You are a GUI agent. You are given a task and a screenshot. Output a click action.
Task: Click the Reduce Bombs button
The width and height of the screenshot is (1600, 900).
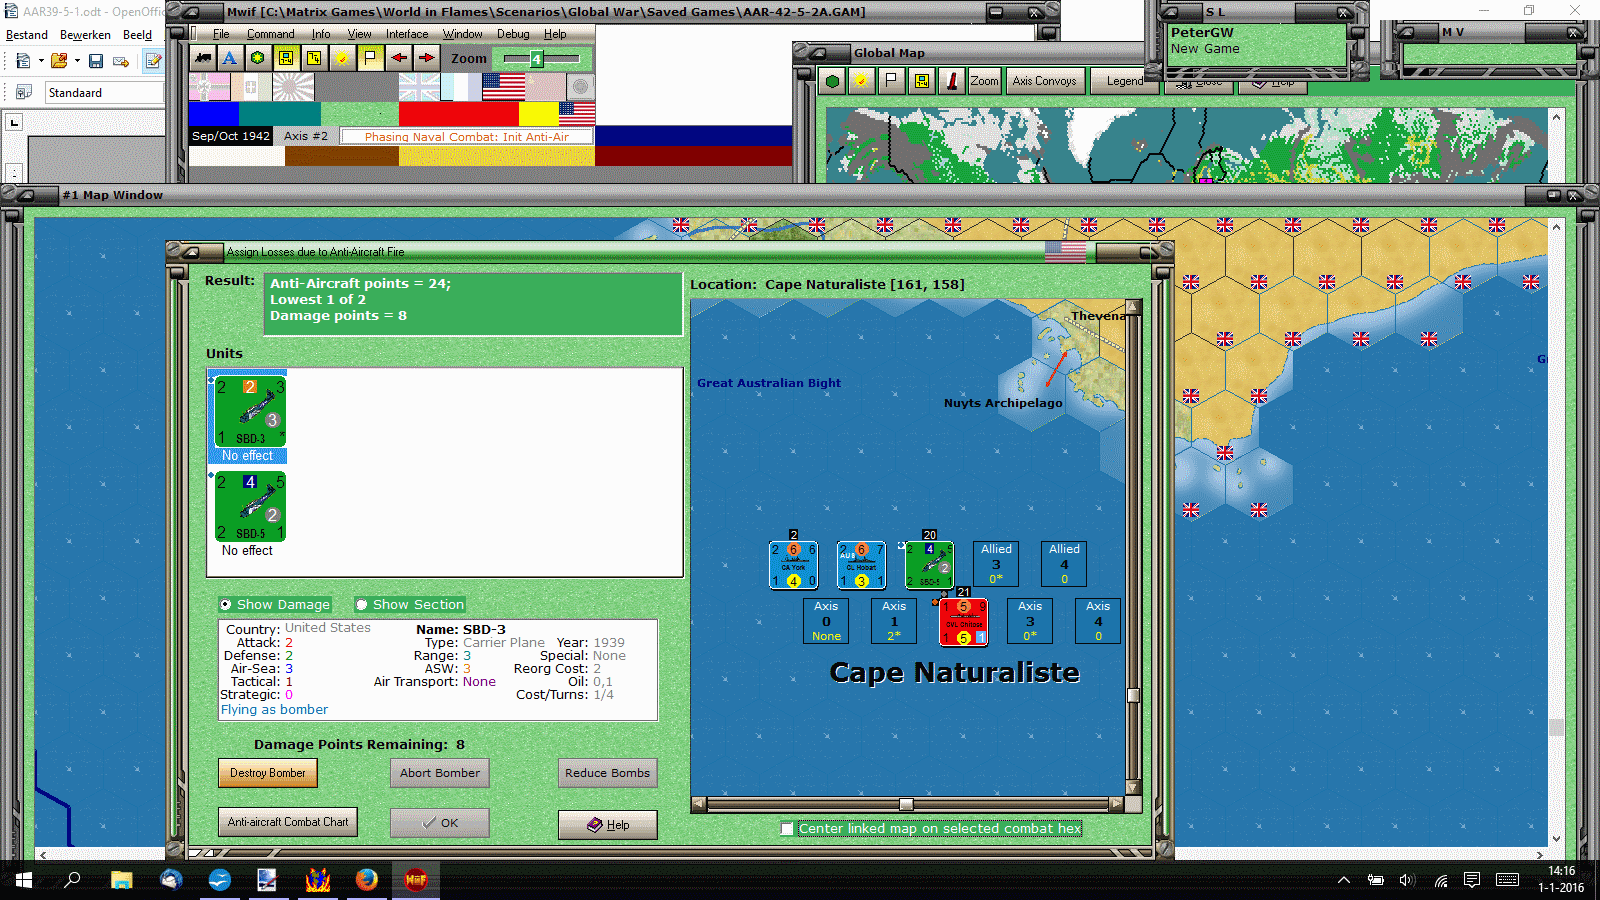click(607, 773)
